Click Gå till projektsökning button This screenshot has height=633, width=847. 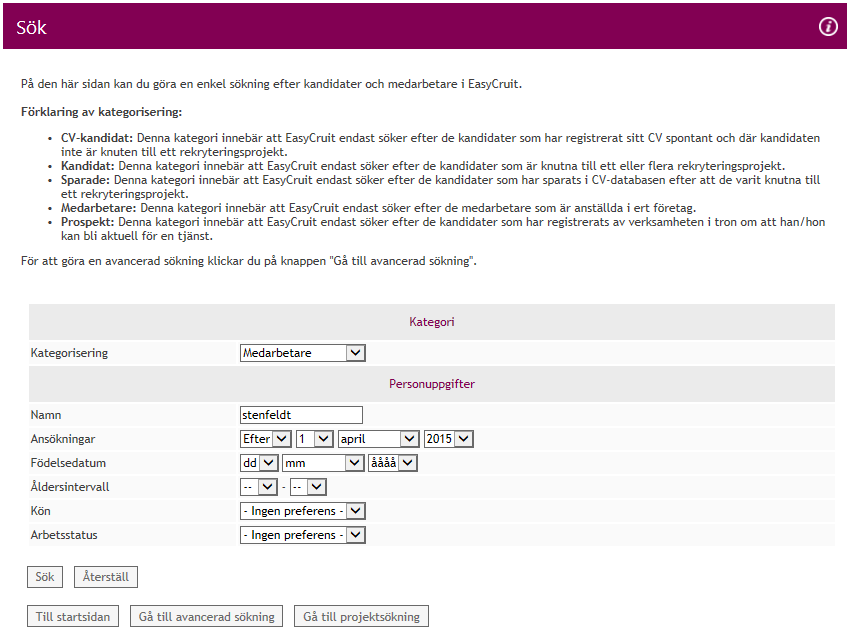361,616
